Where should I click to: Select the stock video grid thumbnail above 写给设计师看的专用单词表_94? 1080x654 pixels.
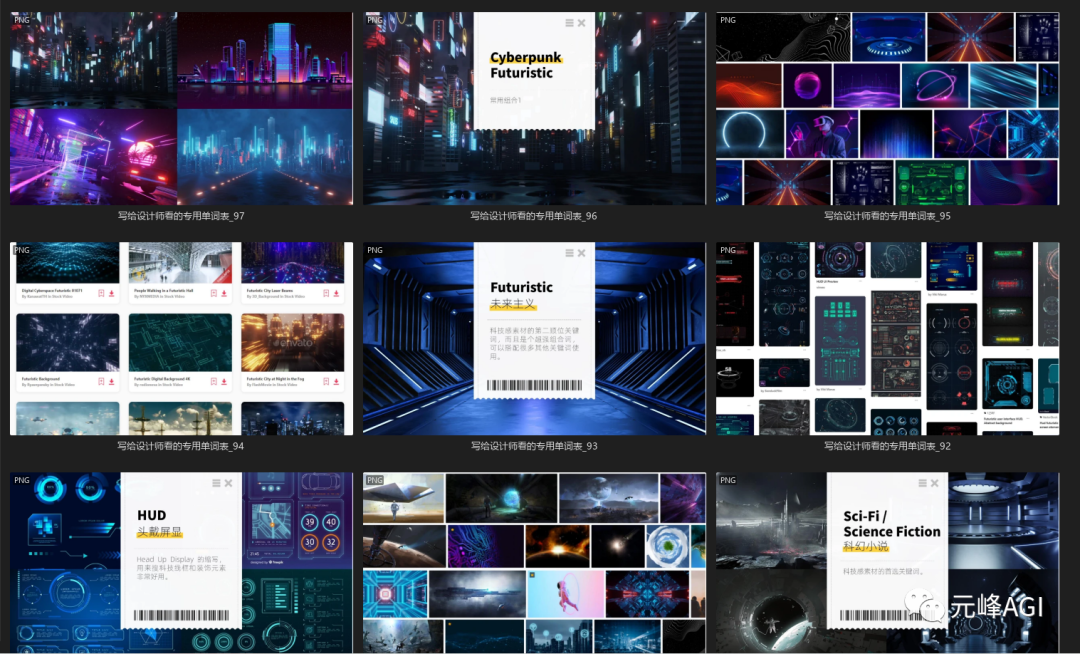tap(181, 338)
